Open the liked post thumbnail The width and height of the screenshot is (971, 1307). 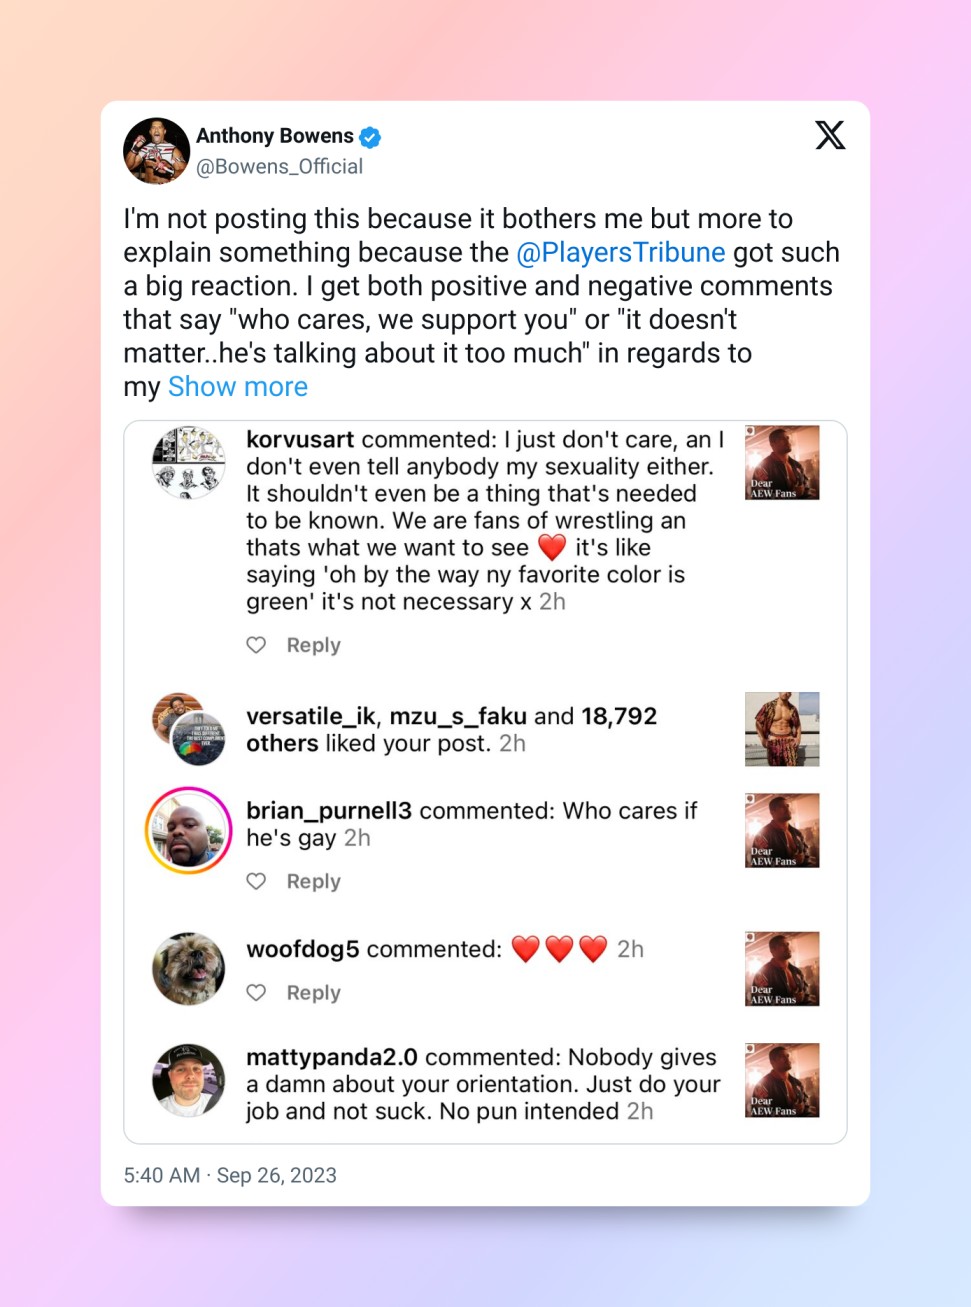click(x=782, y=729)
